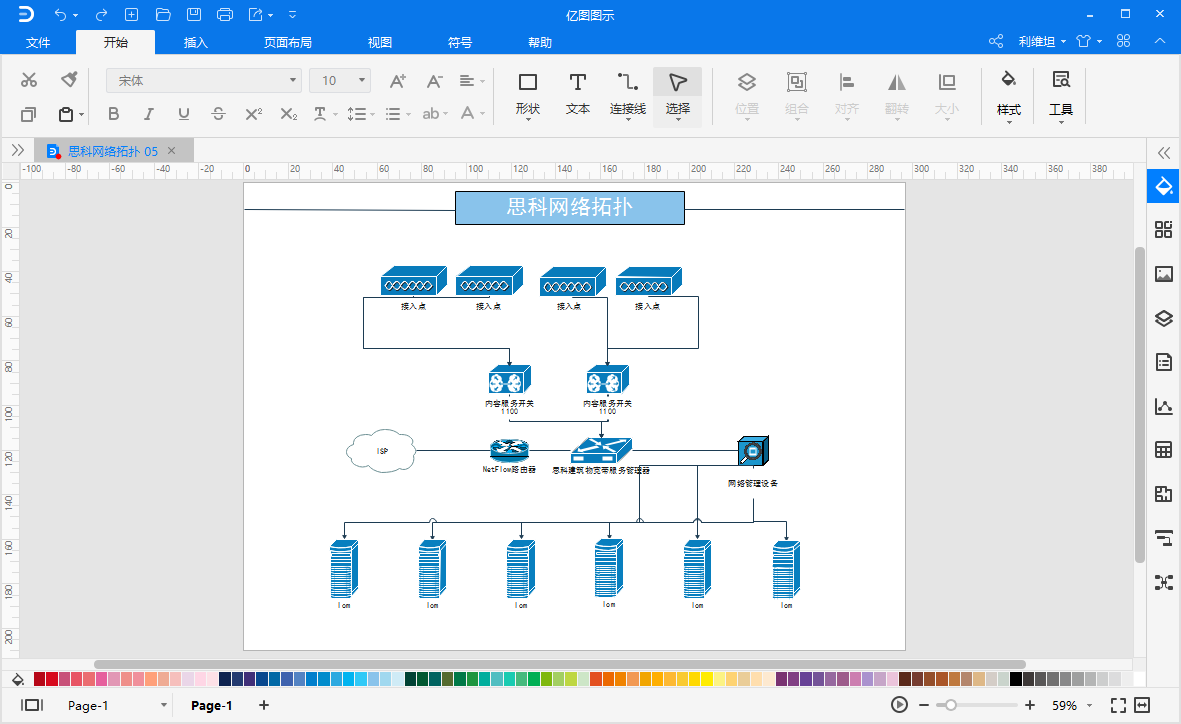The width and height of the screenshot is (1181, 724).
Task: Toggle Superscript formatting
Action: pyautogui.click(x=254, y=114)
